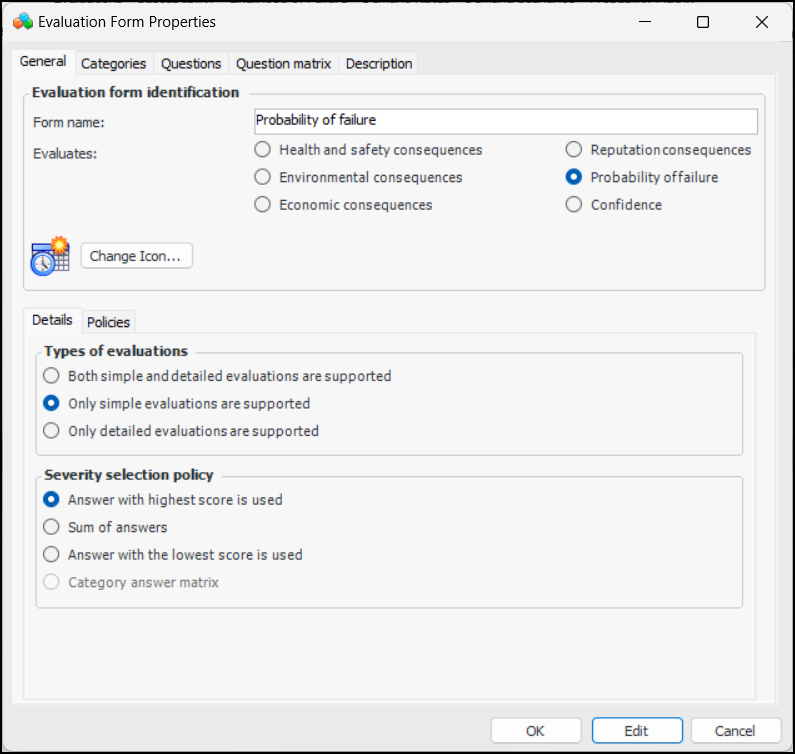Click the Edit button

[x=636, y=731]
